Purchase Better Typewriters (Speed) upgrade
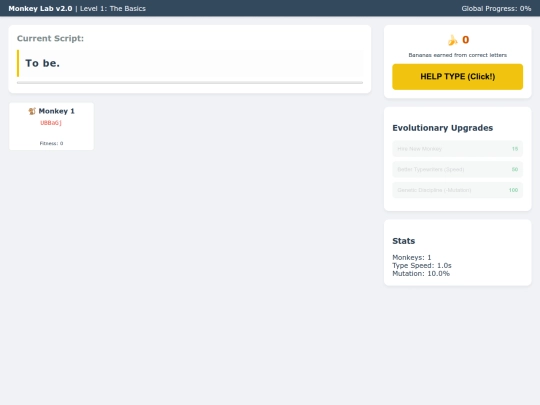Image resolution: width=540 pixels, height=405 pixels. click(457, 169)
